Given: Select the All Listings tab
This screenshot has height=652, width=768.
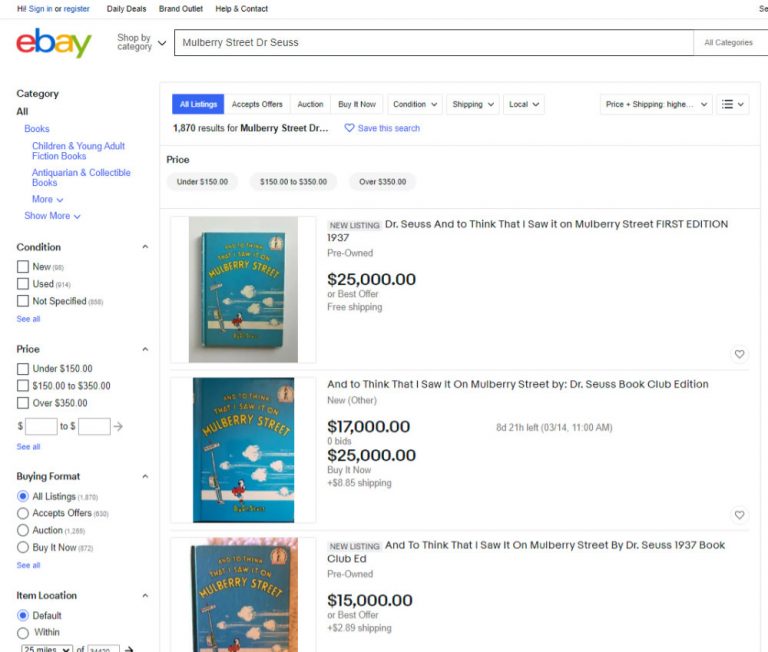Looking at the screenshot, I should (198, 104).
